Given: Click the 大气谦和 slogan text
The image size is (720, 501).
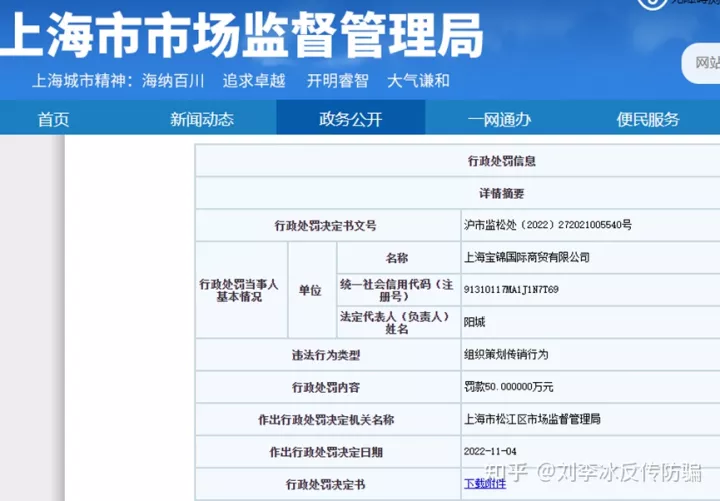Looking at the screenshot, I should coord(418,81).
